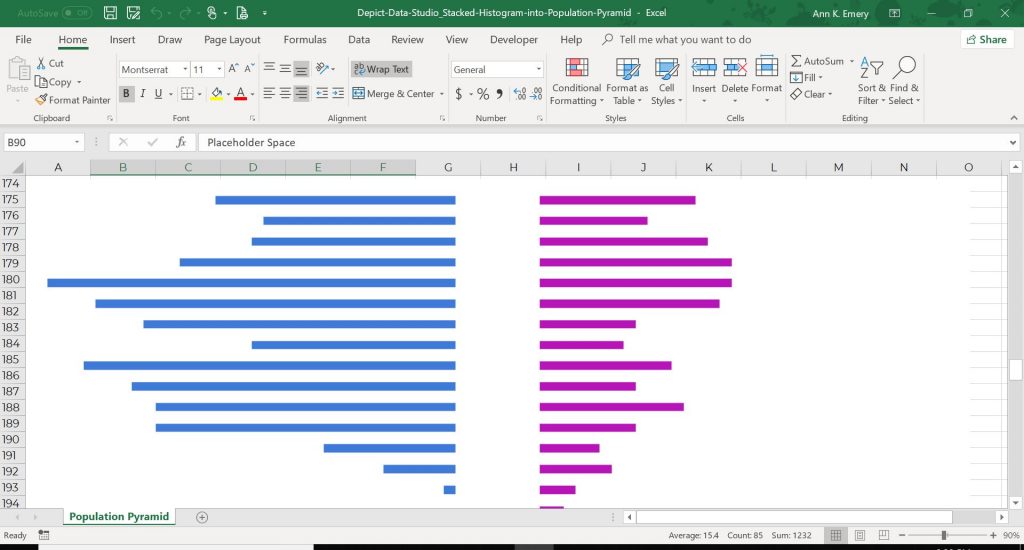Open the Formulas ribbon tab
Screen dimensions: 1024x550
304,39
